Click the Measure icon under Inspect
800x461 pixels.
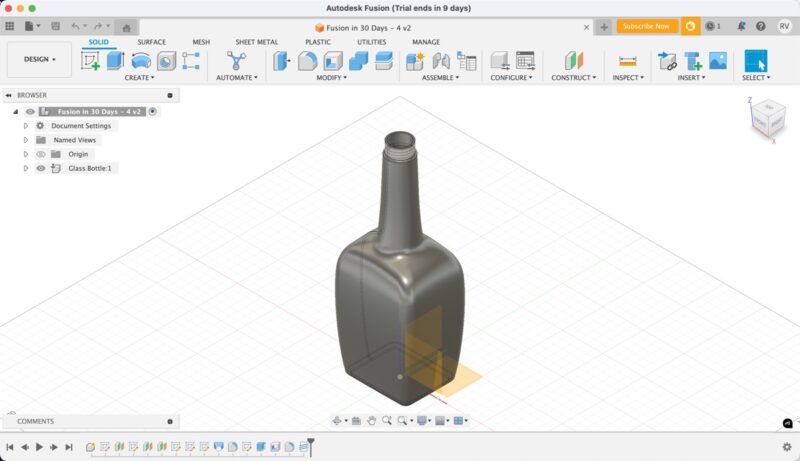click(x=627, y=61)
